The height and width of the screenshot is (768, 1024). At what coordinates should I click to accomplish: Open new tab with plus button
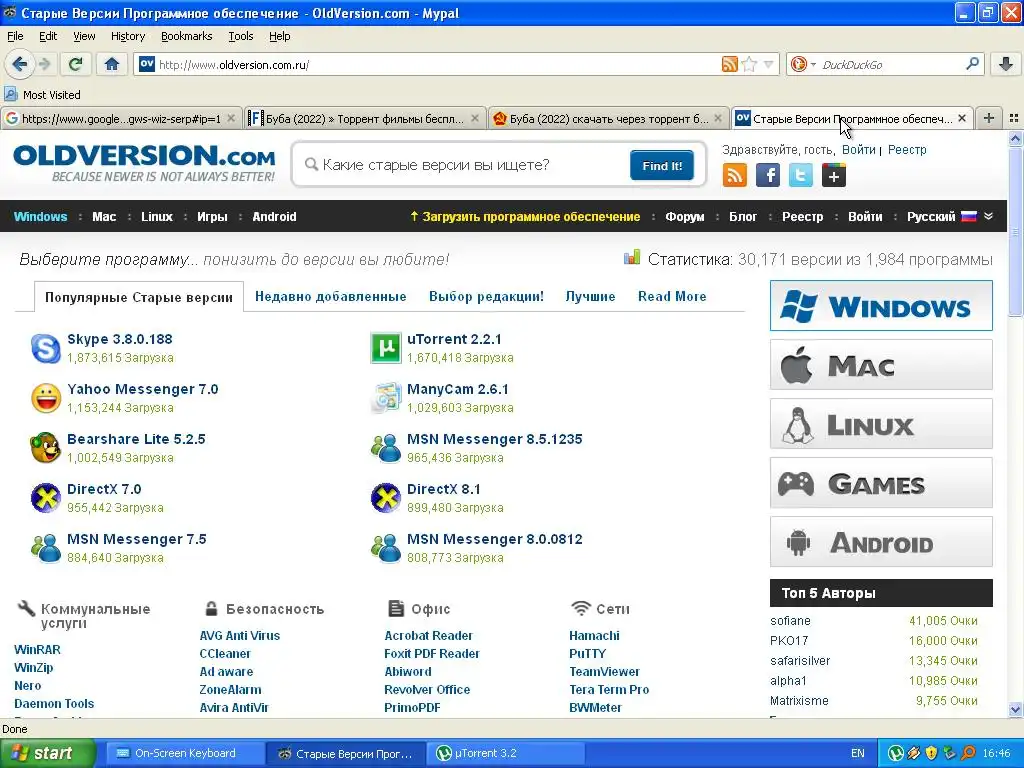[989, 118]
